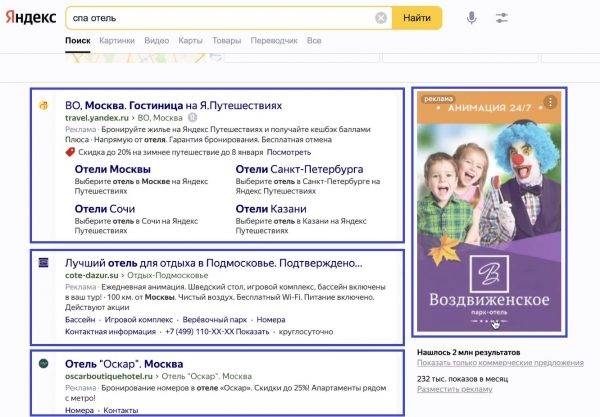Expand the Все services menu
Screen dimensions: 600x417
[314, 41]
